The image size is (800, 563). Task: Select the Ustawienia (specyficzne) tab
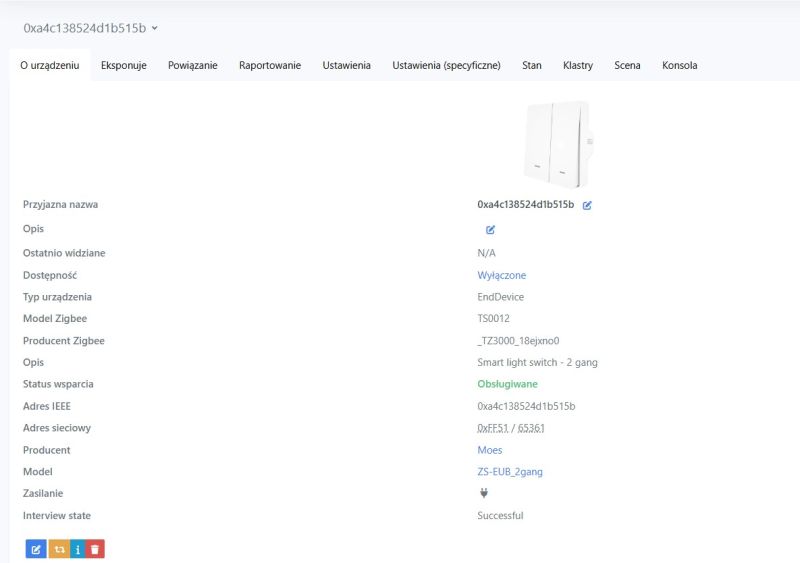point(446,65)
